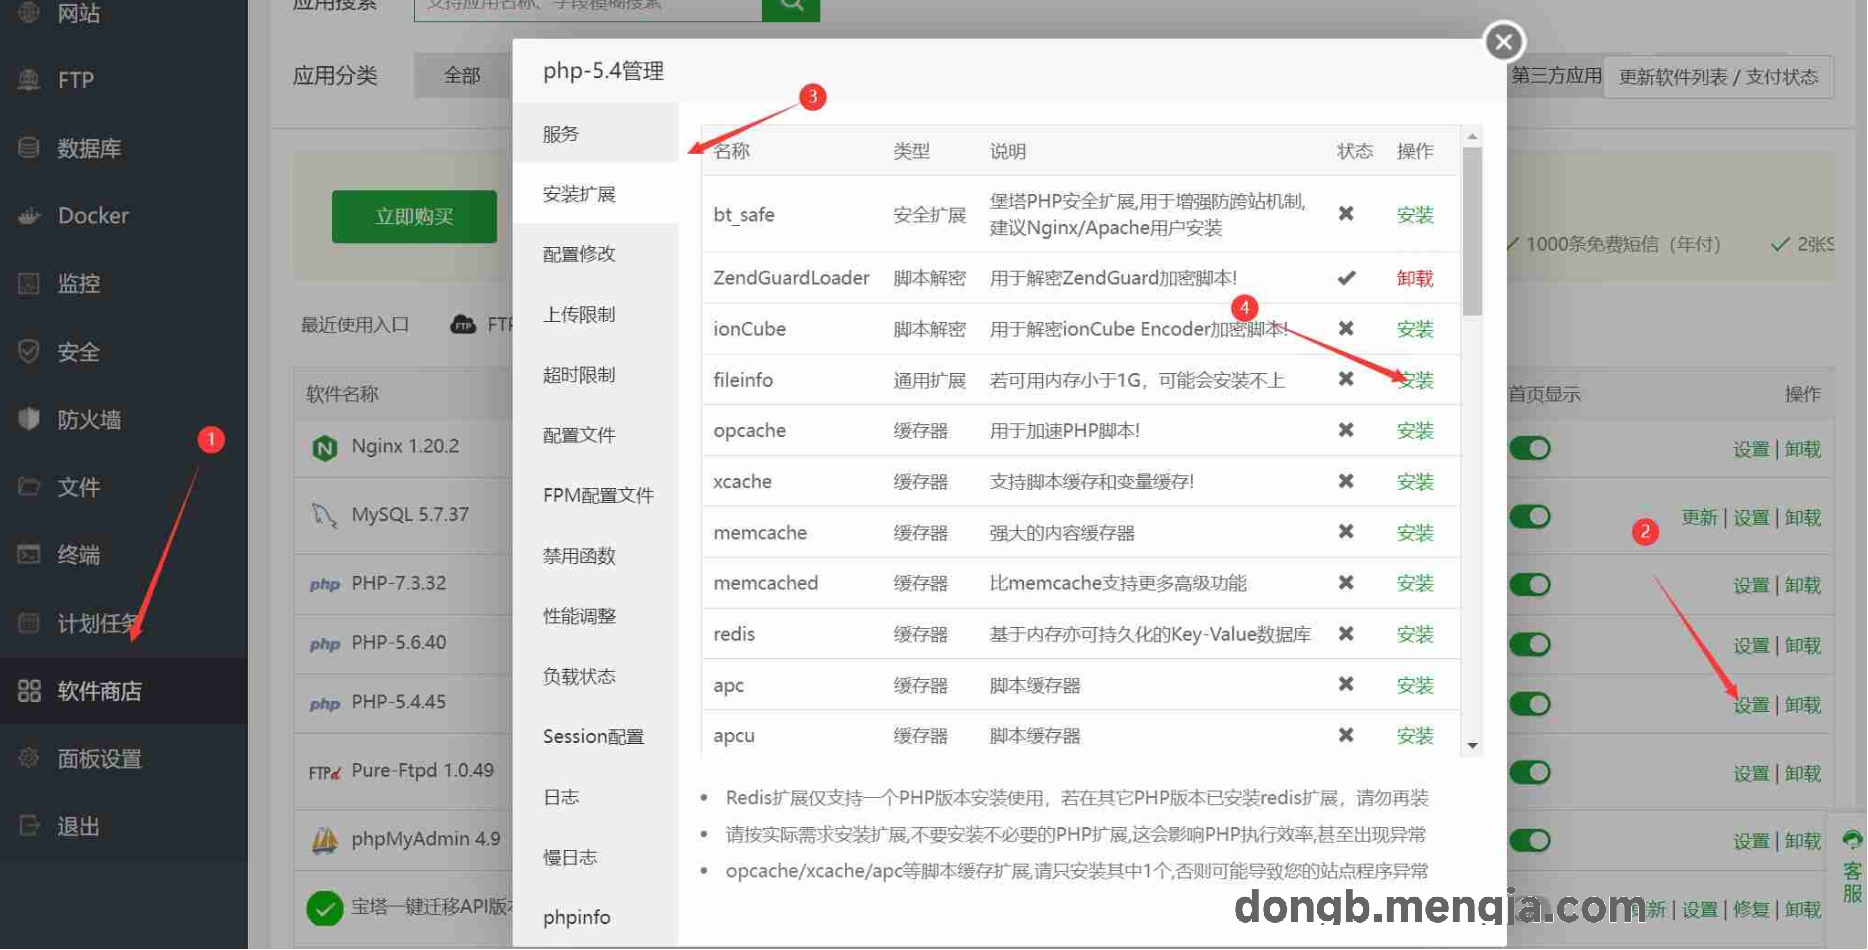The width and height of the screenshot is (1868, 950).
Task: Click the Pure-Ftpd FTP icon
Action: pos(325,772)
